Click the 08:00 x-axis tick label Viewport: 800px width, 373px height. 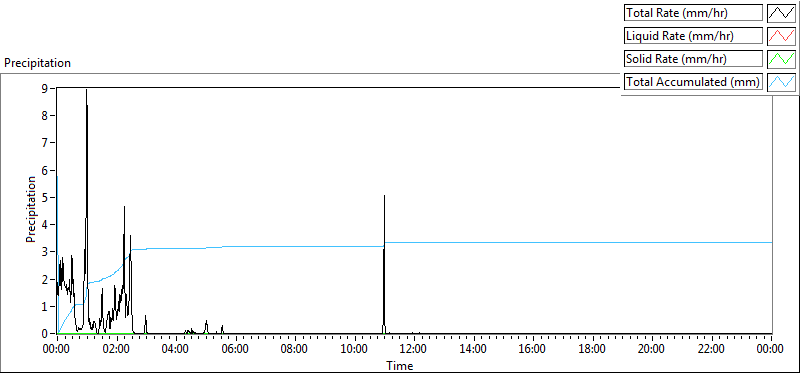pyautogui.click(x=295, y=350)
